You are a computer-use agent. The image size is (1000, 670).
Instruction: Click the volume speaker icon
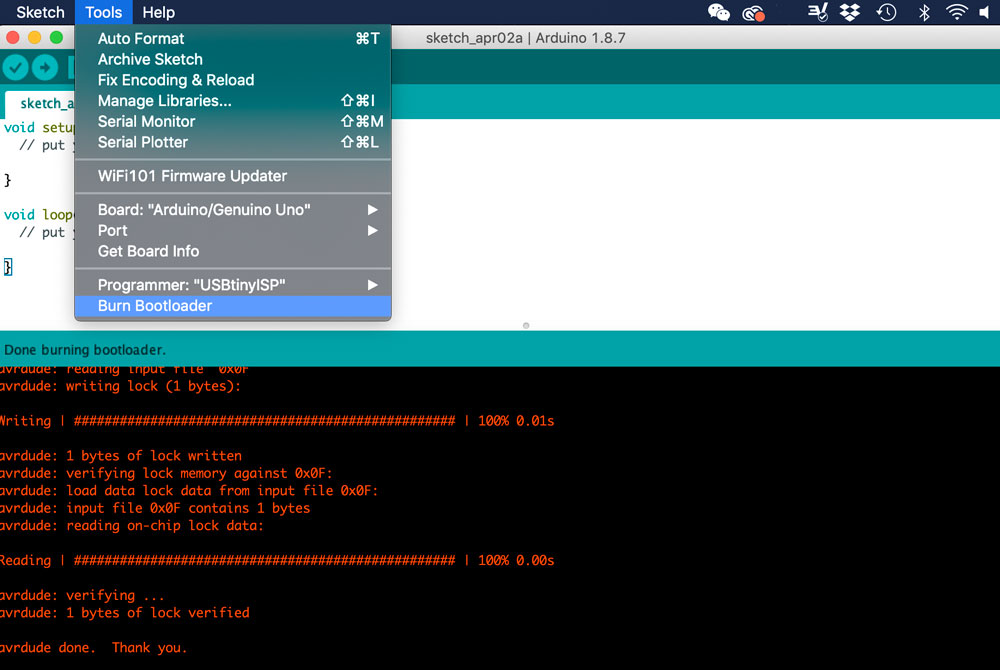click(x=985, y=12)
